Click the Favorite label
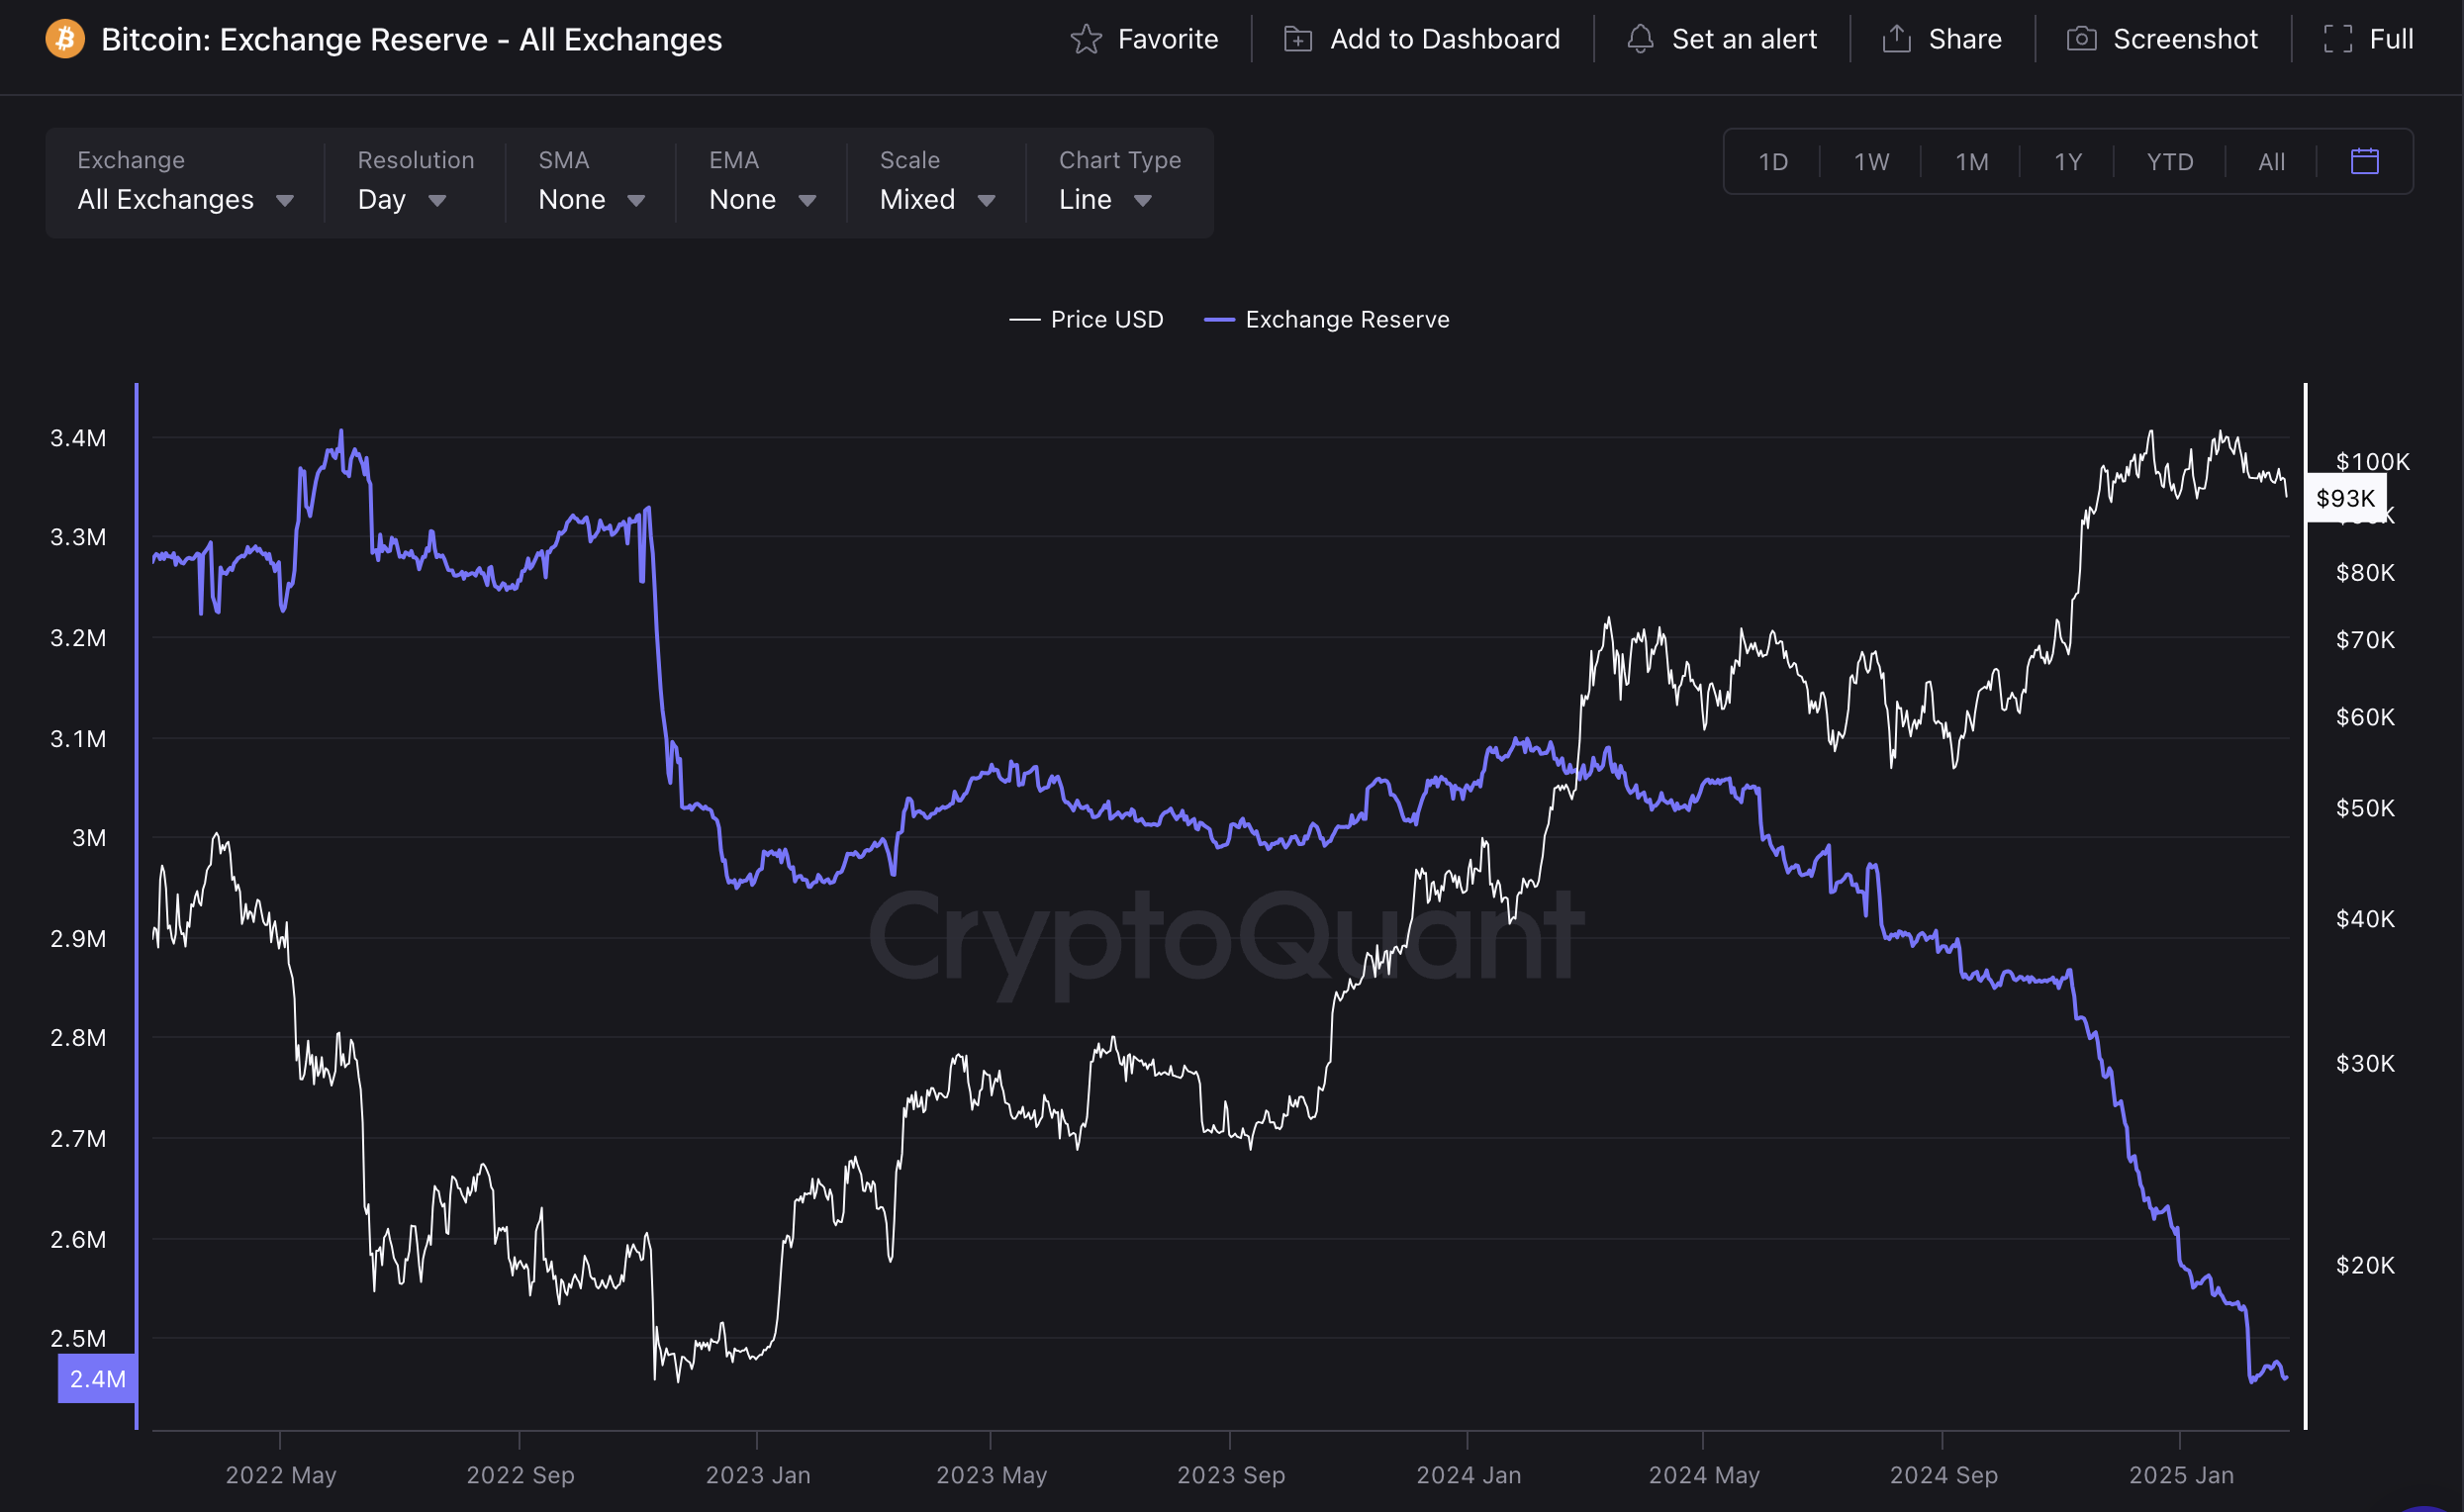Viewport: 2464px width, 1512px height. coord(1168,39)
